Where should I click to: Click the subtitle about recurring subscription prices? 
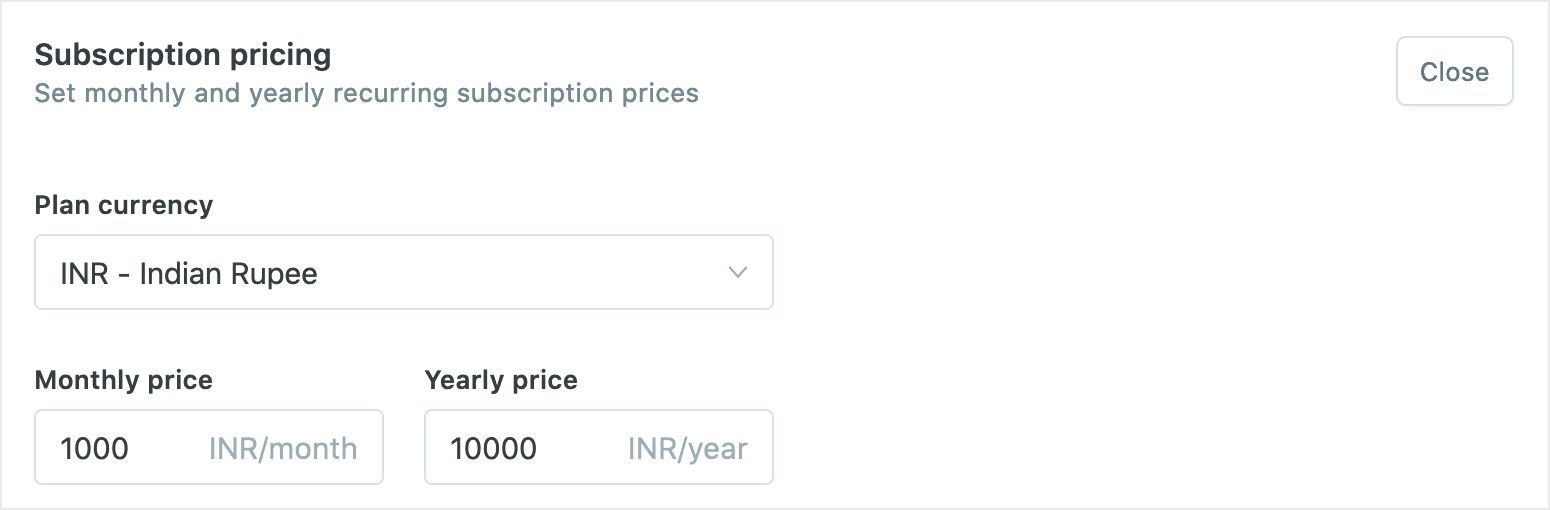click(x=366, y=94)
